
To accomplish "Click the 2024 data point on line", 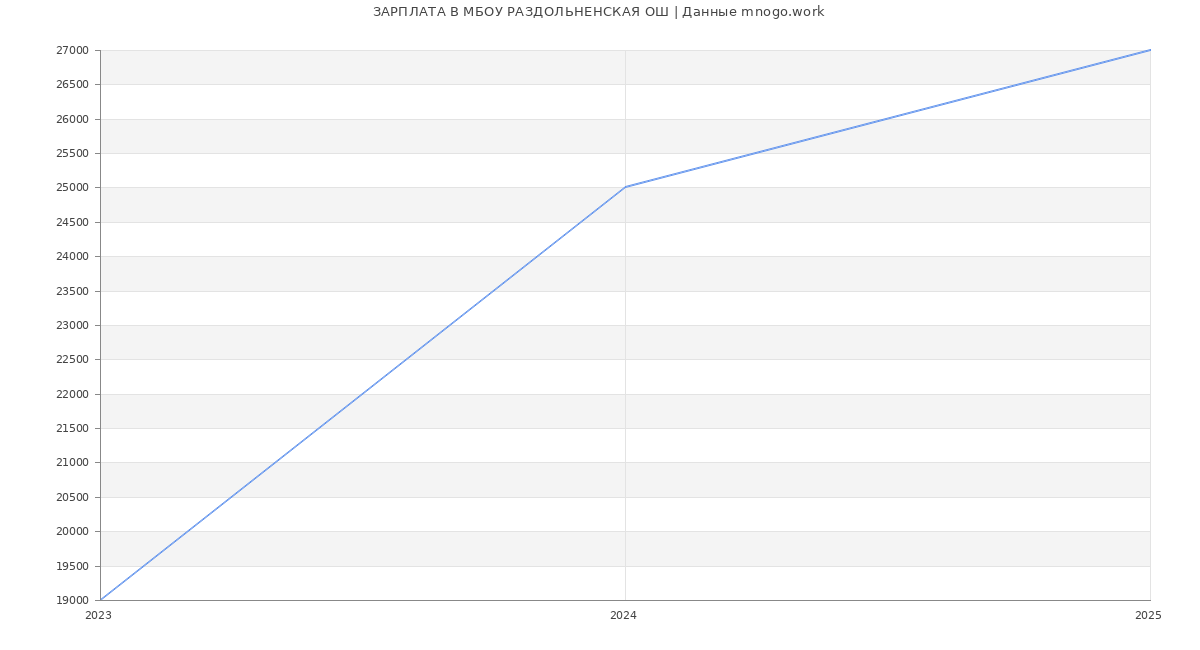I will pos(625,187).
